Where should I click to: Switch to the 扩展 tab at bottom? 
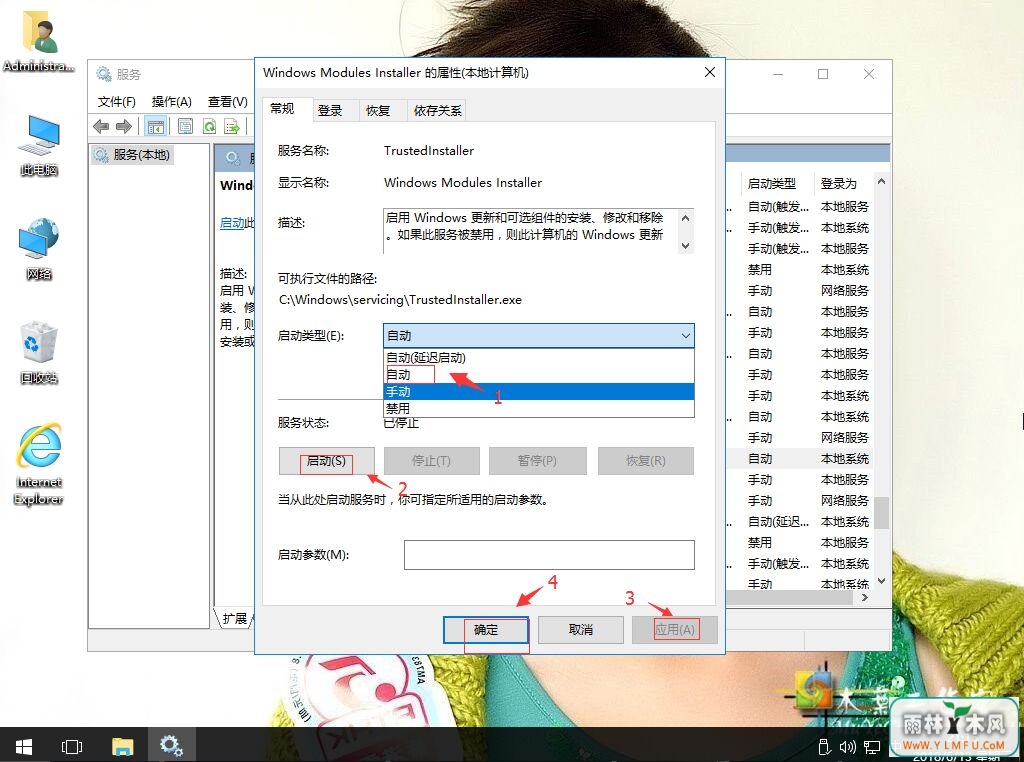(x=234, y=618)
